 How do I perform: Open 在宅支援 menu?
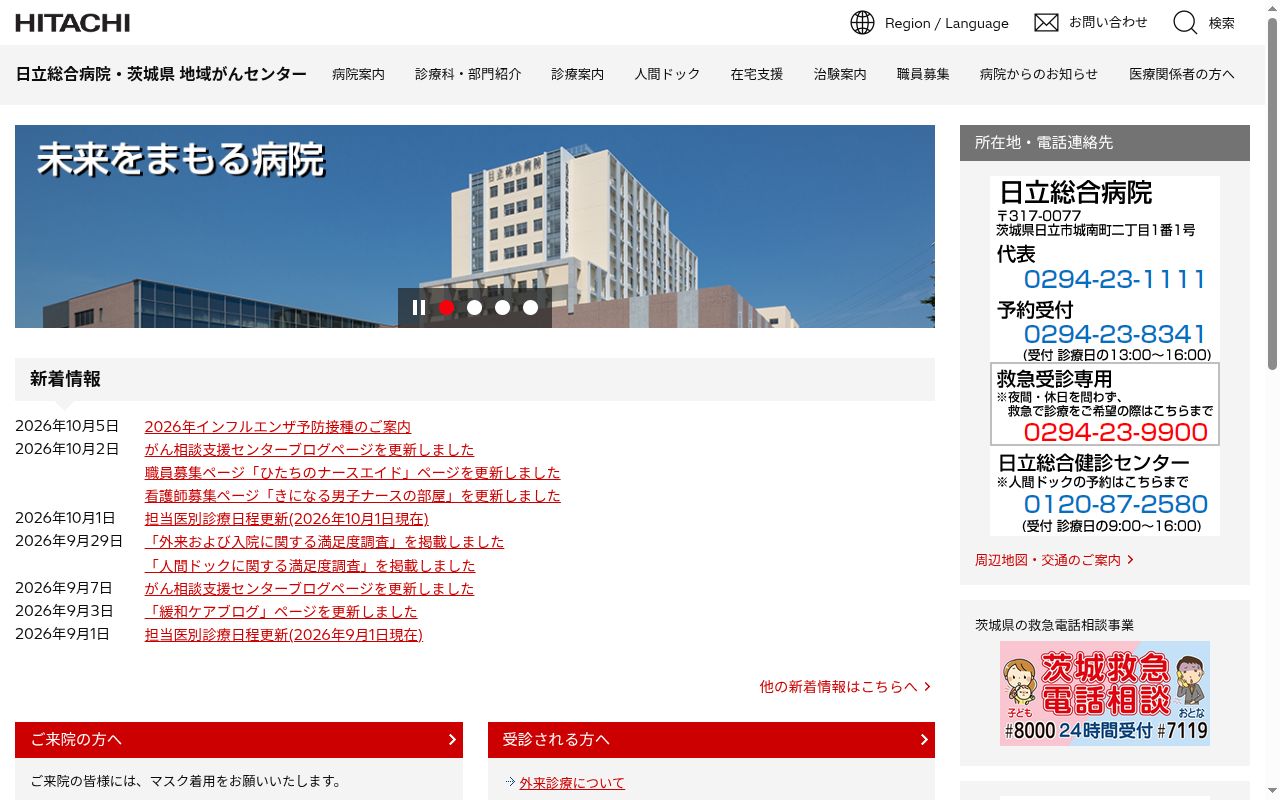pyautogui.click(x=757, y=74)
